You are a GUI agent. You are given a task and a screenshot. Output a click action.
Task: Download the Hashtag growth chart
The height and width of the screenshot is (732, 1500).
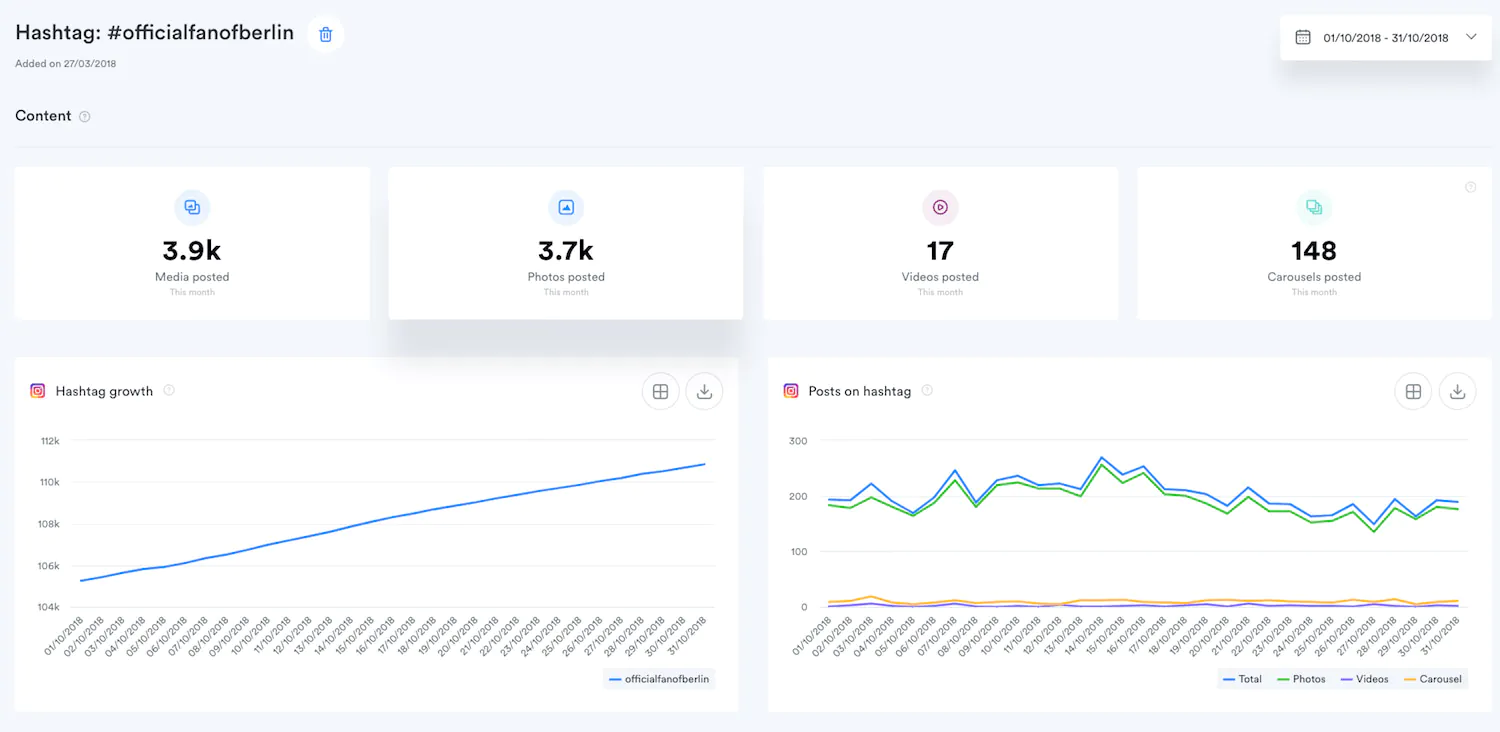(x=704, y=392)
